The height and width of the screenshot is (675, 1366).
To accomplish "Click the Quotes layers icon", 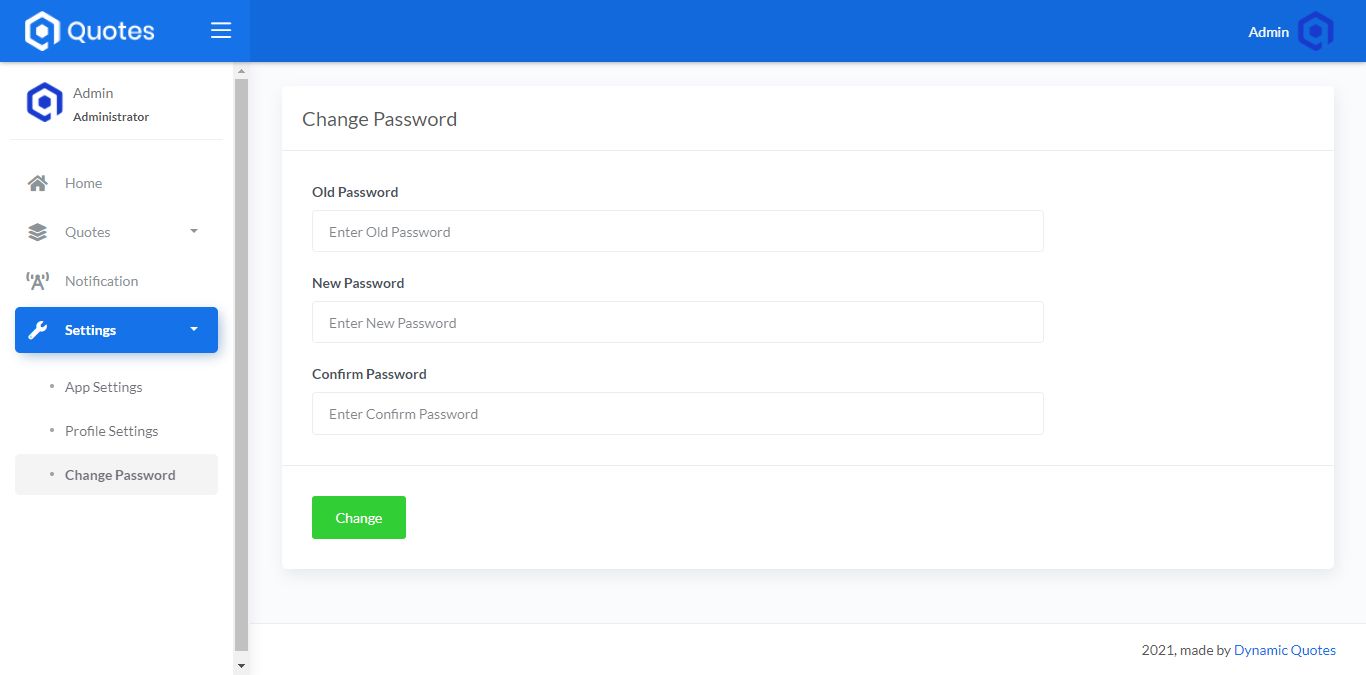I will (x=38, y=232).
